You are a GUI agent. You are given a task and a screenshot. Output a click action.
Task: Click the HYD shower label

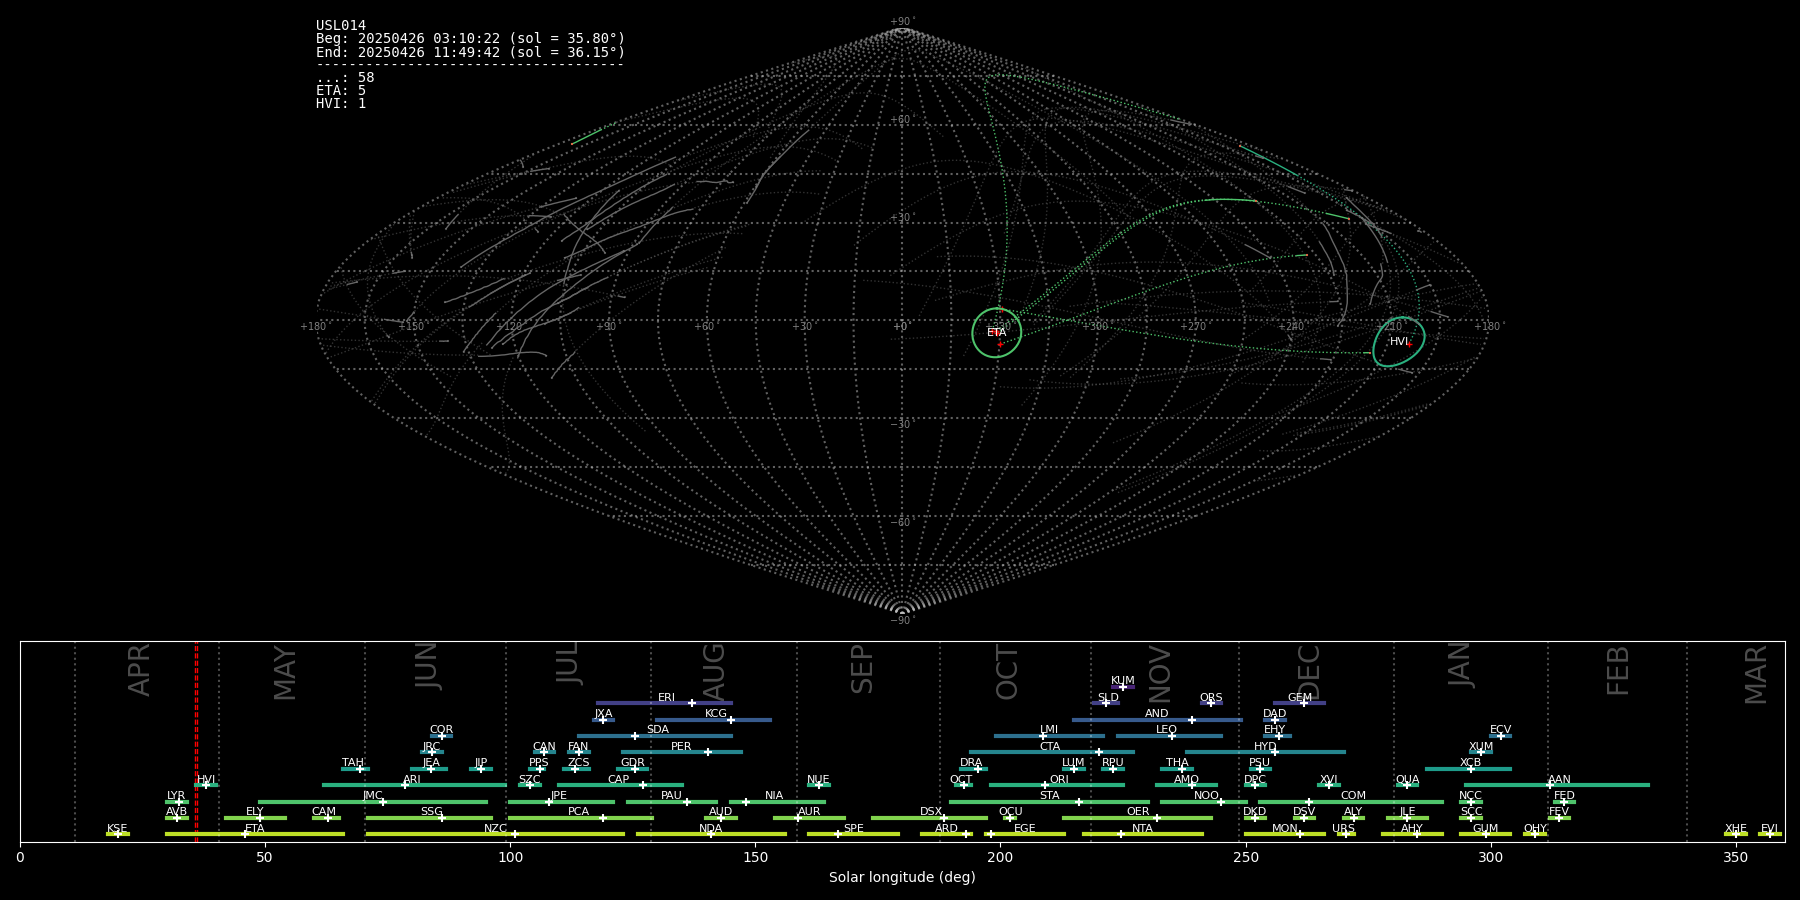(x=1265, y=746)
